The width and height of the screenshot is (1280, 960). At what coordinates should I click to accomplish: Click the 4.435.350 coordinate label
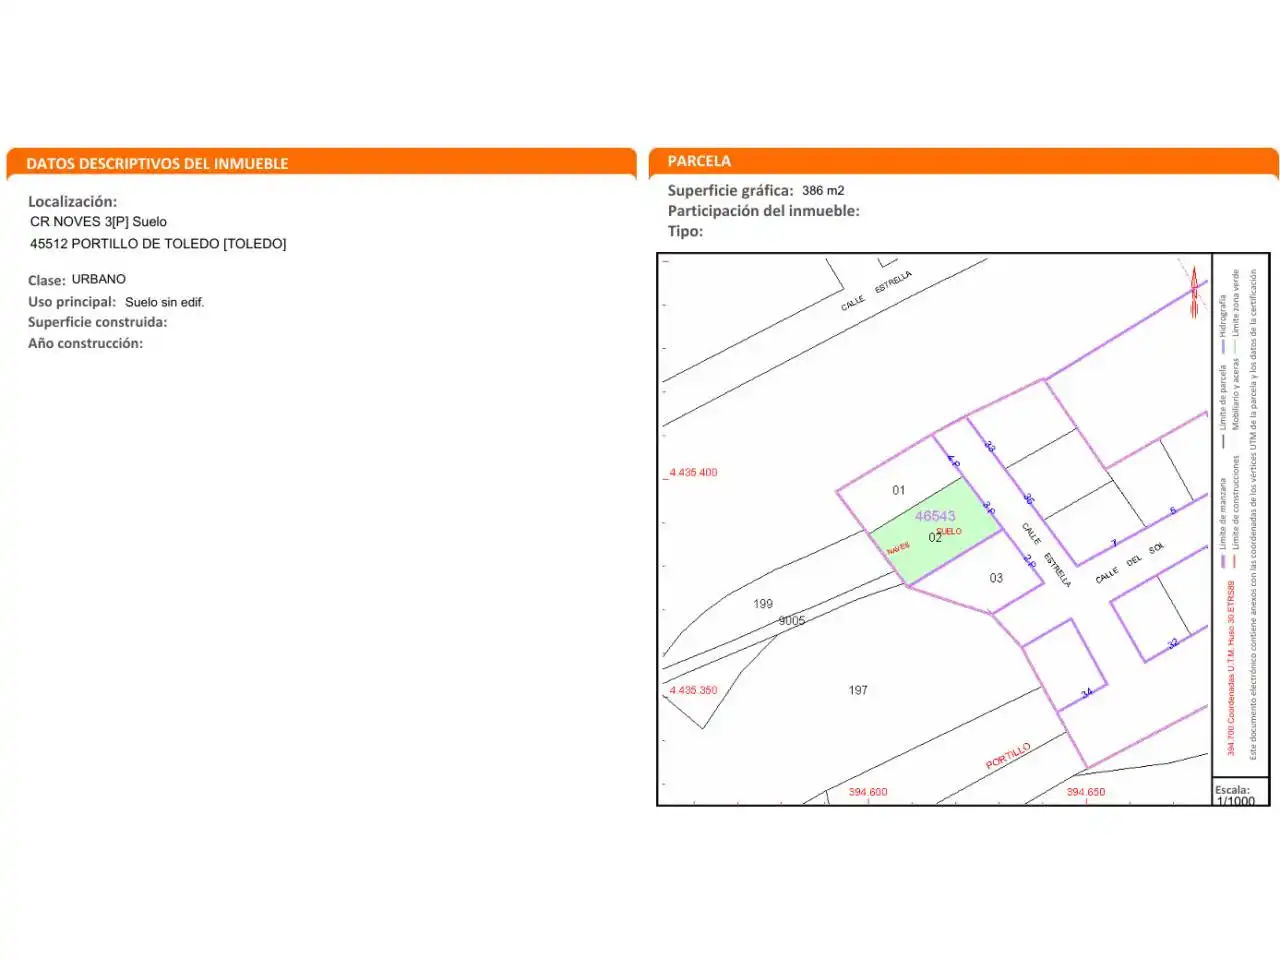point(693,690)
